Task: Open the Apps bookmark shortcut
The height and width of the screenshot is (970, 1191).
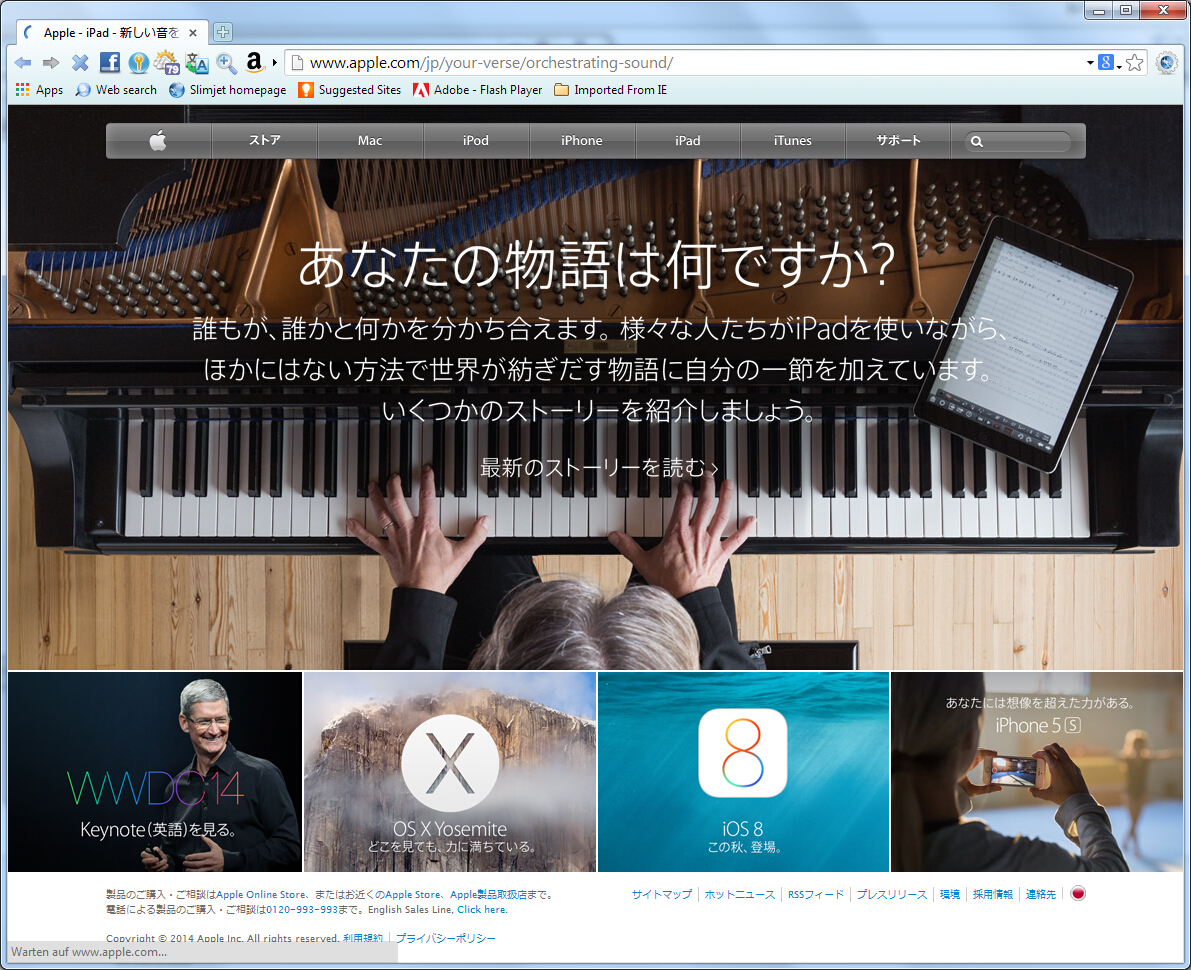Action: (x=39, y=90)
